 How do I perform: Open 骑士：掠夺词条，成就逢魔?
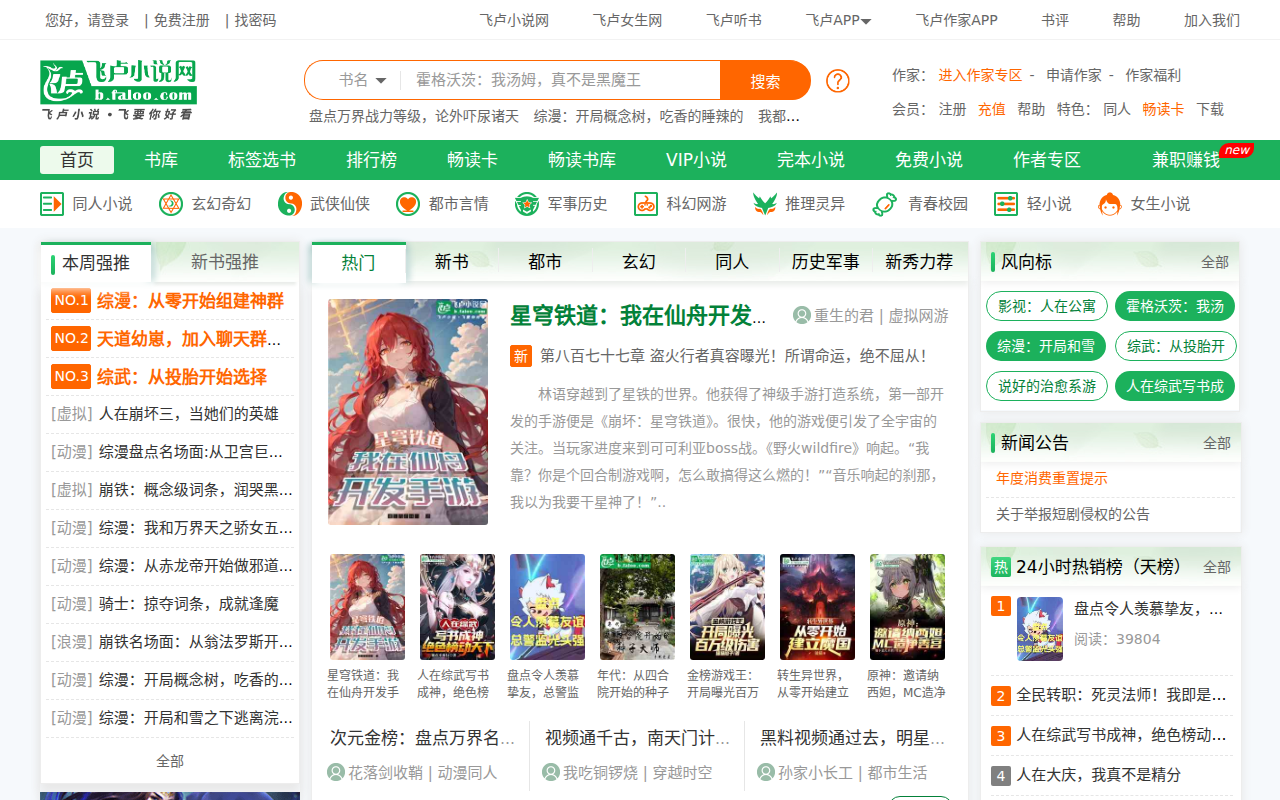189,604
